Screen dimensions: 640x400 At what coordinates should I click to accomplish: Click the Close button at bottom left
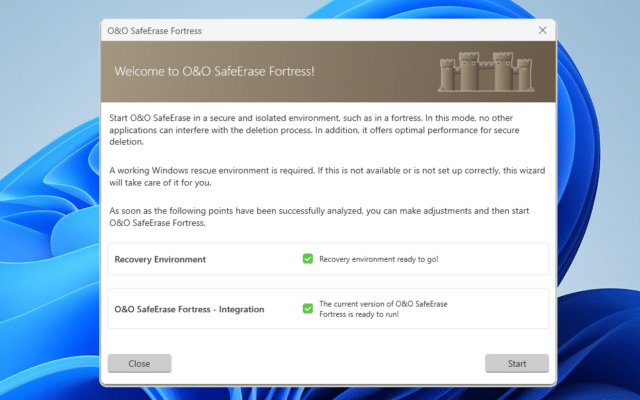[x=139, y=363]
